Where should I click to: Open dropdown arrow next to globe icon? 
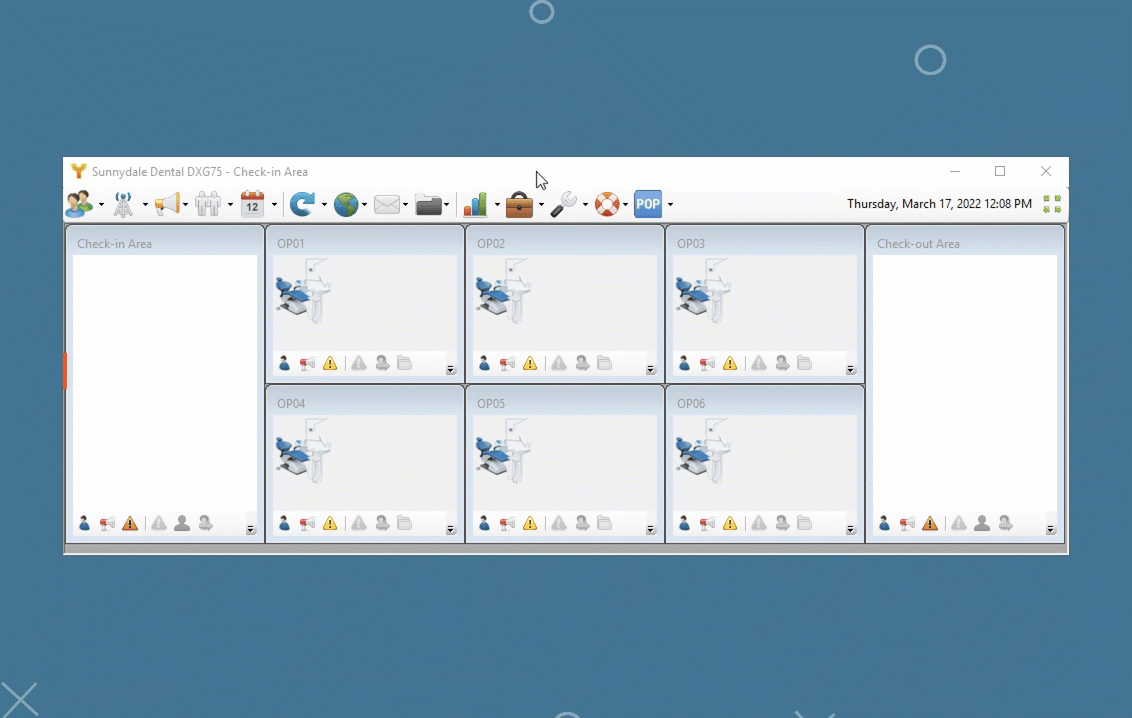tap(365, 205)
